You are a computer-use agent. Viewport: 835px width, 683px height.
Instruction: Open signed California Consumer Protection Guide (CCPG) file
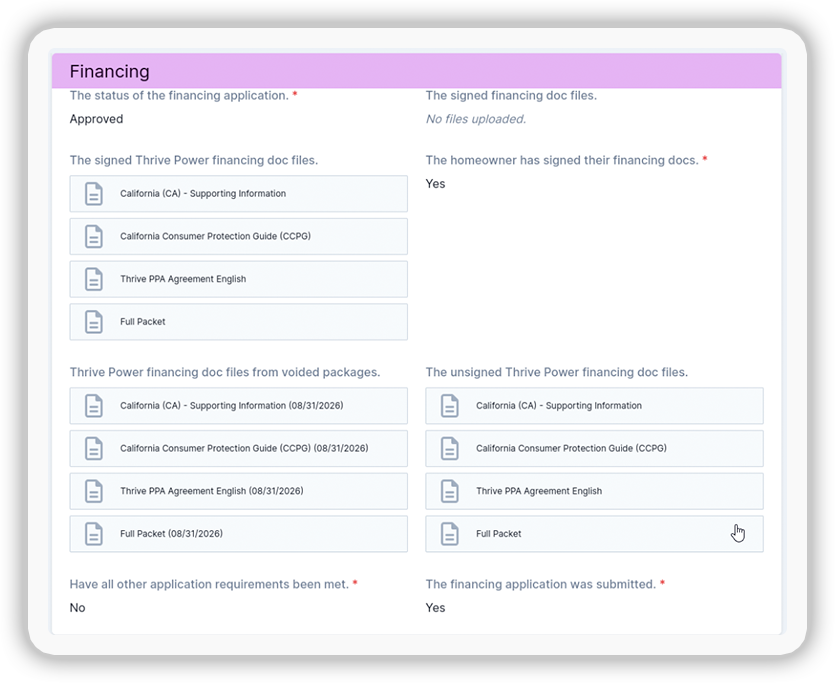[239, 236]
